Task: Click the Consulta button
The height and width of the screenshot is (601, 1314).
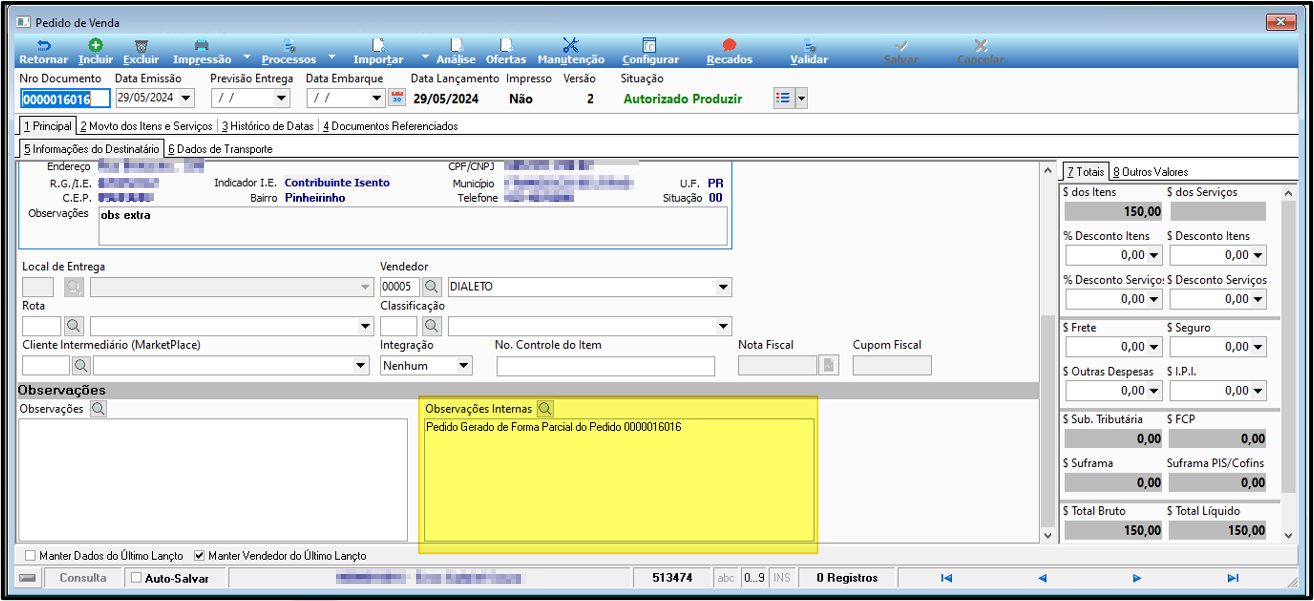Action: (x=83, y=577)
